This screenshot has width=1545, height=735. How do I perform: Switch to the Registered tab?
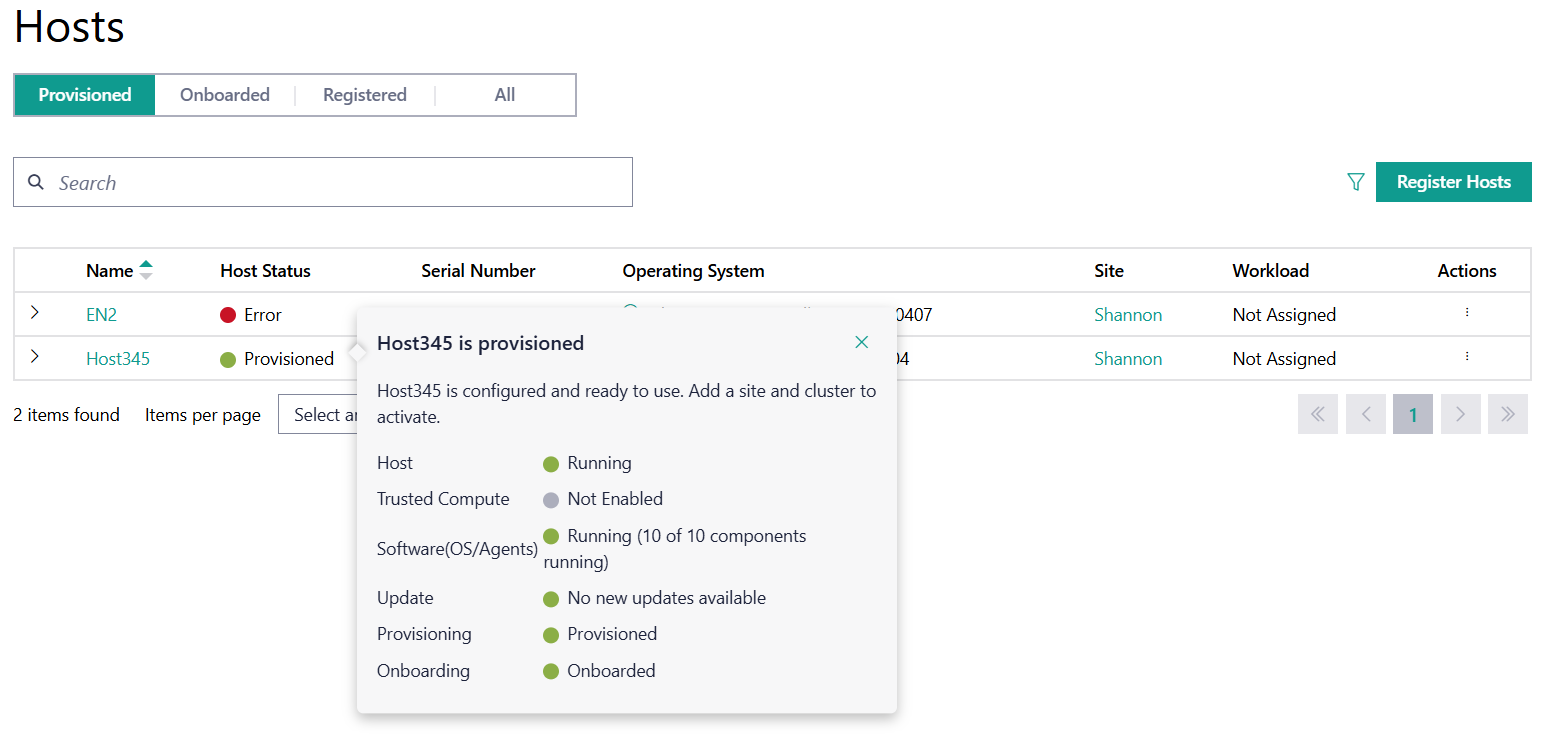tap(364, 94)
